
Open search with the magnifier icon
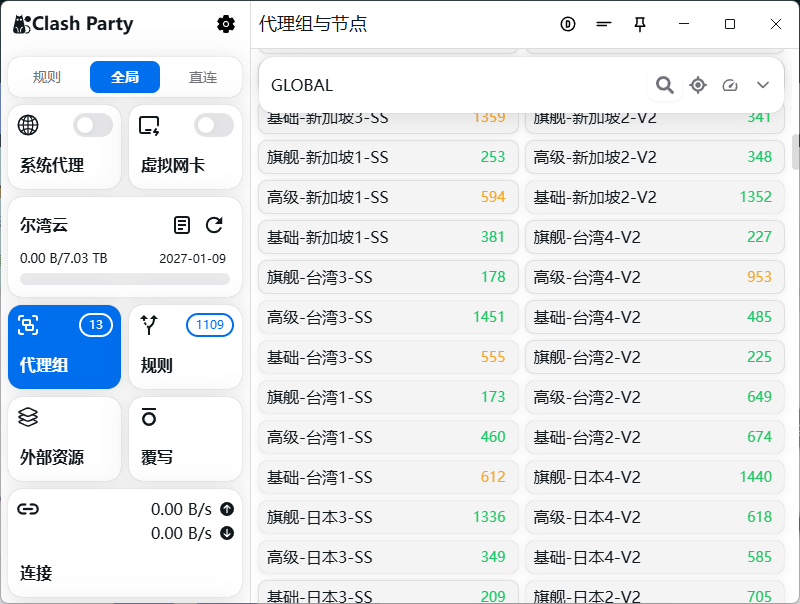click(664, 86)
